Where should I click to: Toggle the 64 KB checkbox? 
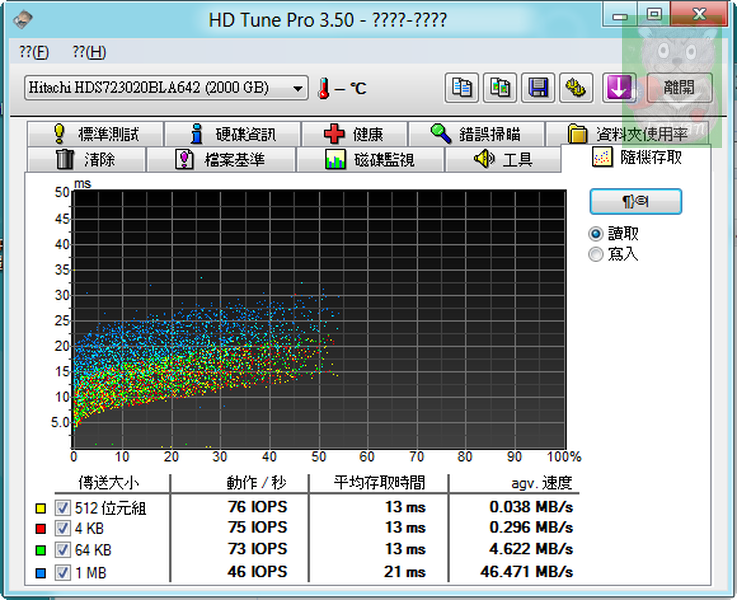pyautogui.click(x=62, y=549)
